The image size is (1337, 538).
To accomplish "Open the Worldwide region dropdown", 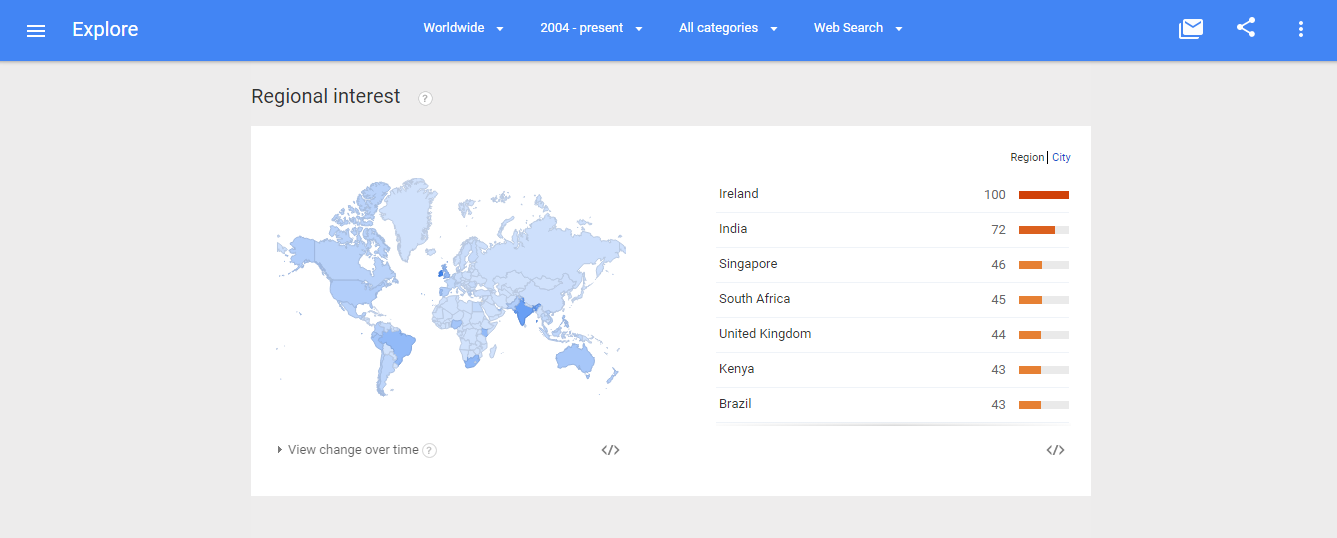I will tap(464, 28).
